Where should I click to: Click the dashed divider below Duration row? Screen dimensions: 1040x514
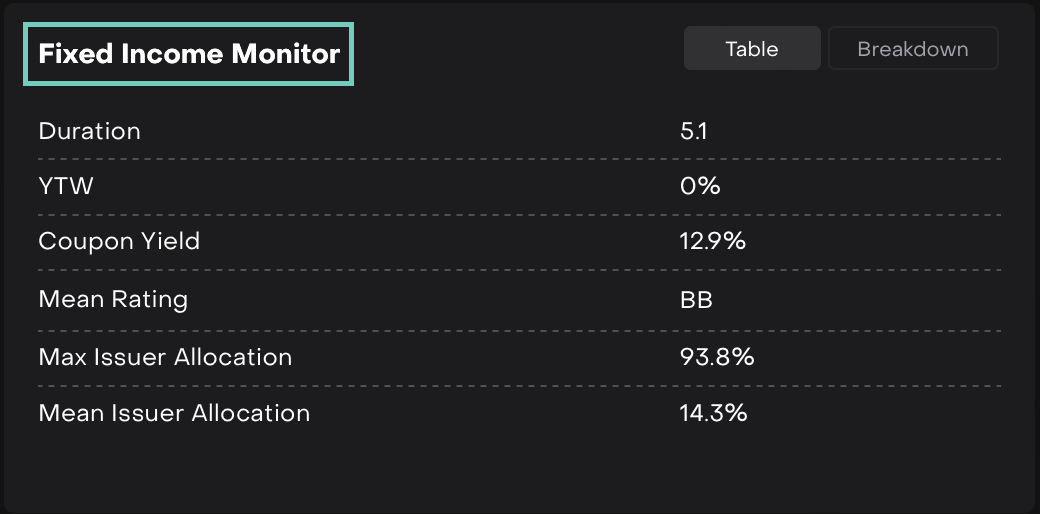(519, 158)
